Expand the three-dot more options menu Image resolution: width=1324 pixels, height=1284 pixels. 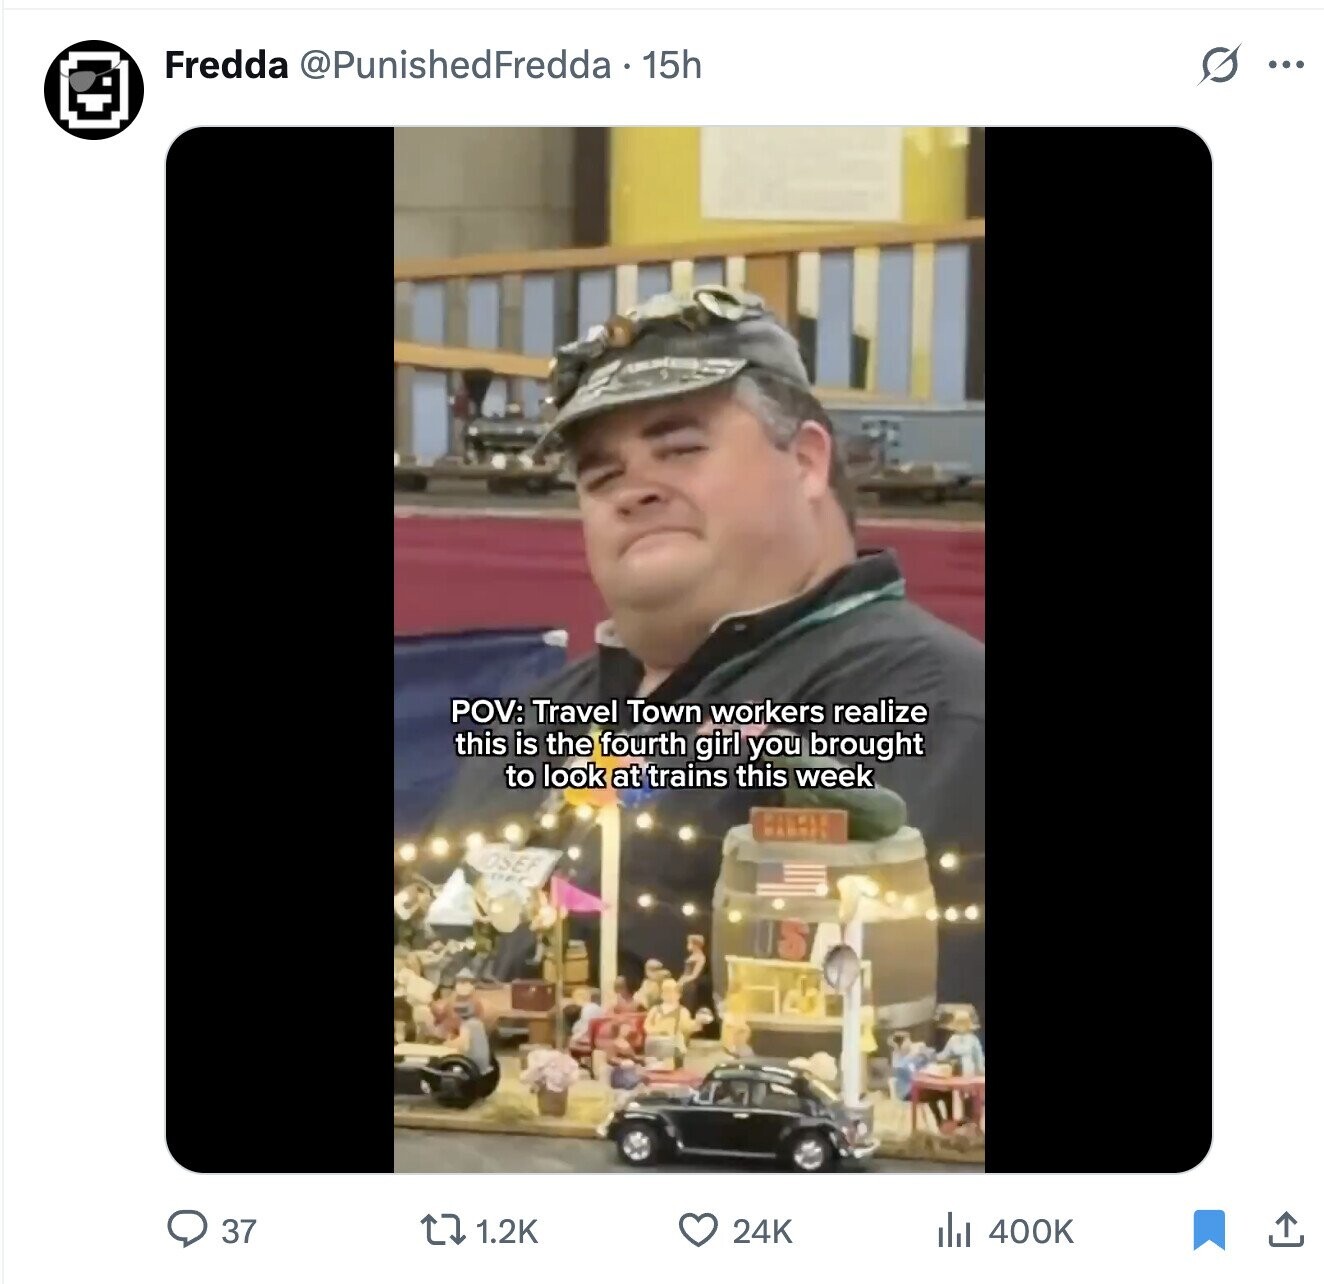[1286, 66]
